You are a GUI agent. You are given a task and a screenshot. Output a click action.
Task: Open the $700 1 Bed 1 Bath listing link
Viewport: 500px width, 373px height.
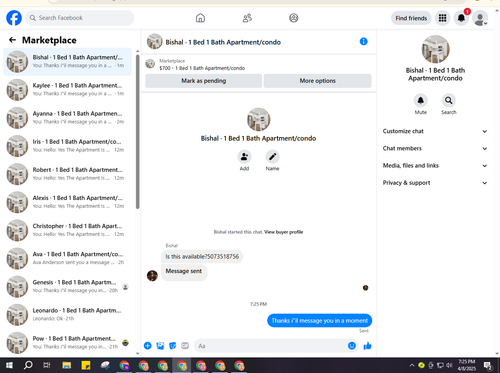pos(202,68)
